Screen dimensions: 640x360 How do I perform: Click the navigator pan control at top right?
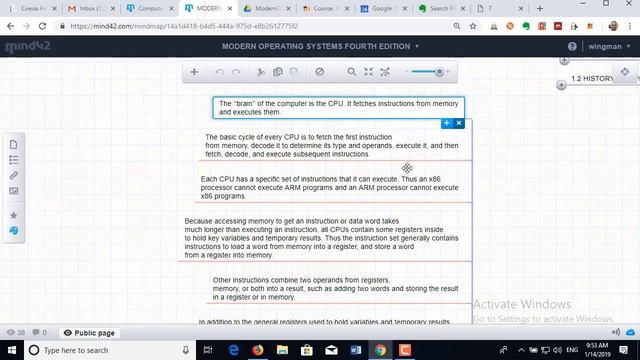click(x=625, y=72)
